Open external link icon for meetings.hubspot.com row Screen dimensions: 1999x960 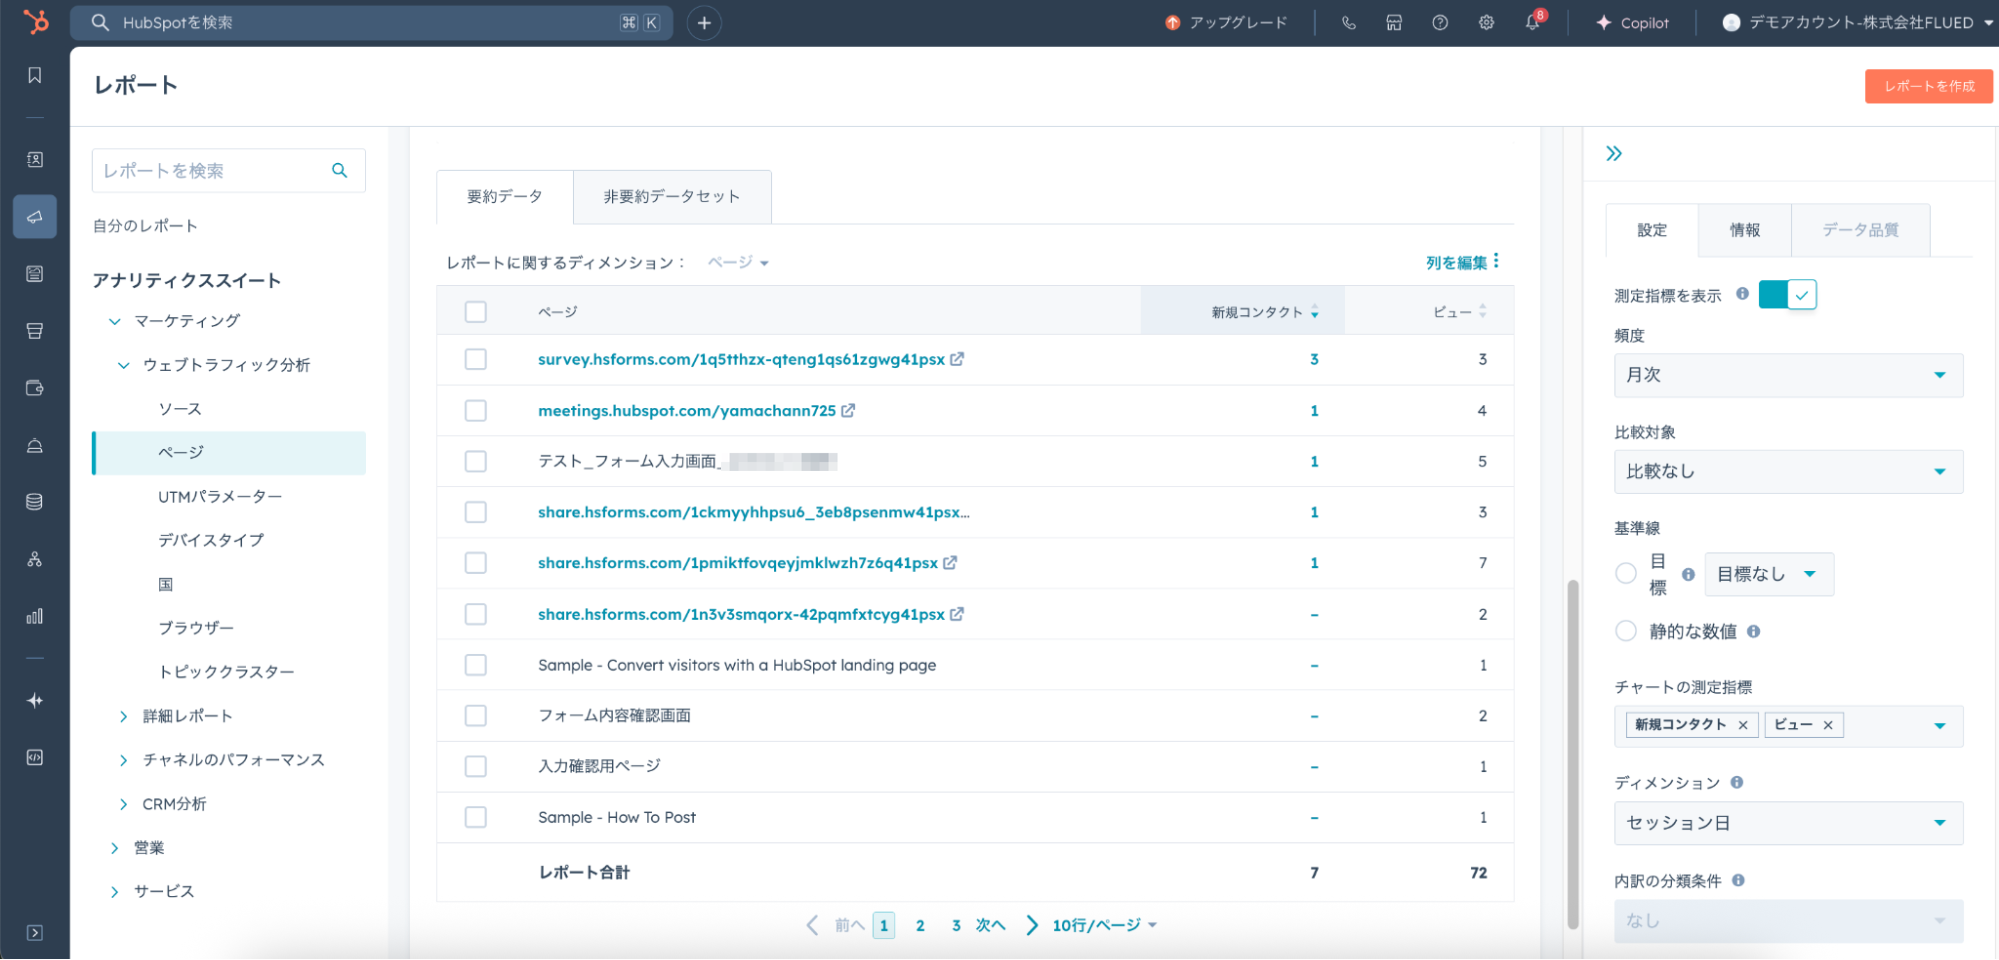[848, 411]
